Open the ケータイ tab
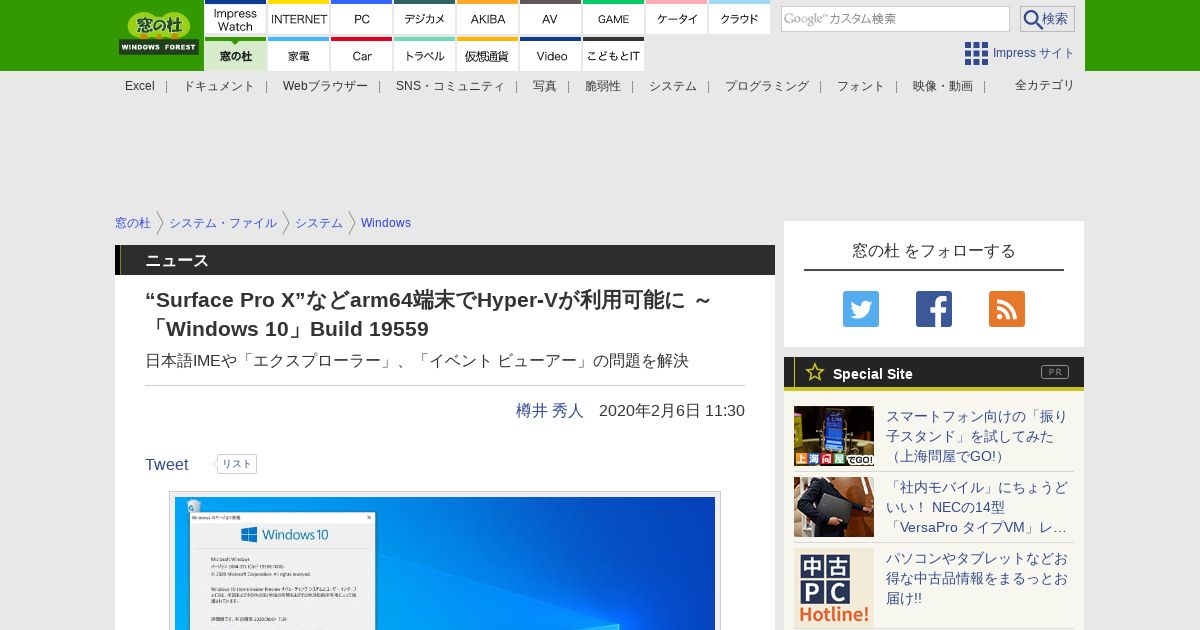This screenshot has width=1200, height=630. pos(677,18)
